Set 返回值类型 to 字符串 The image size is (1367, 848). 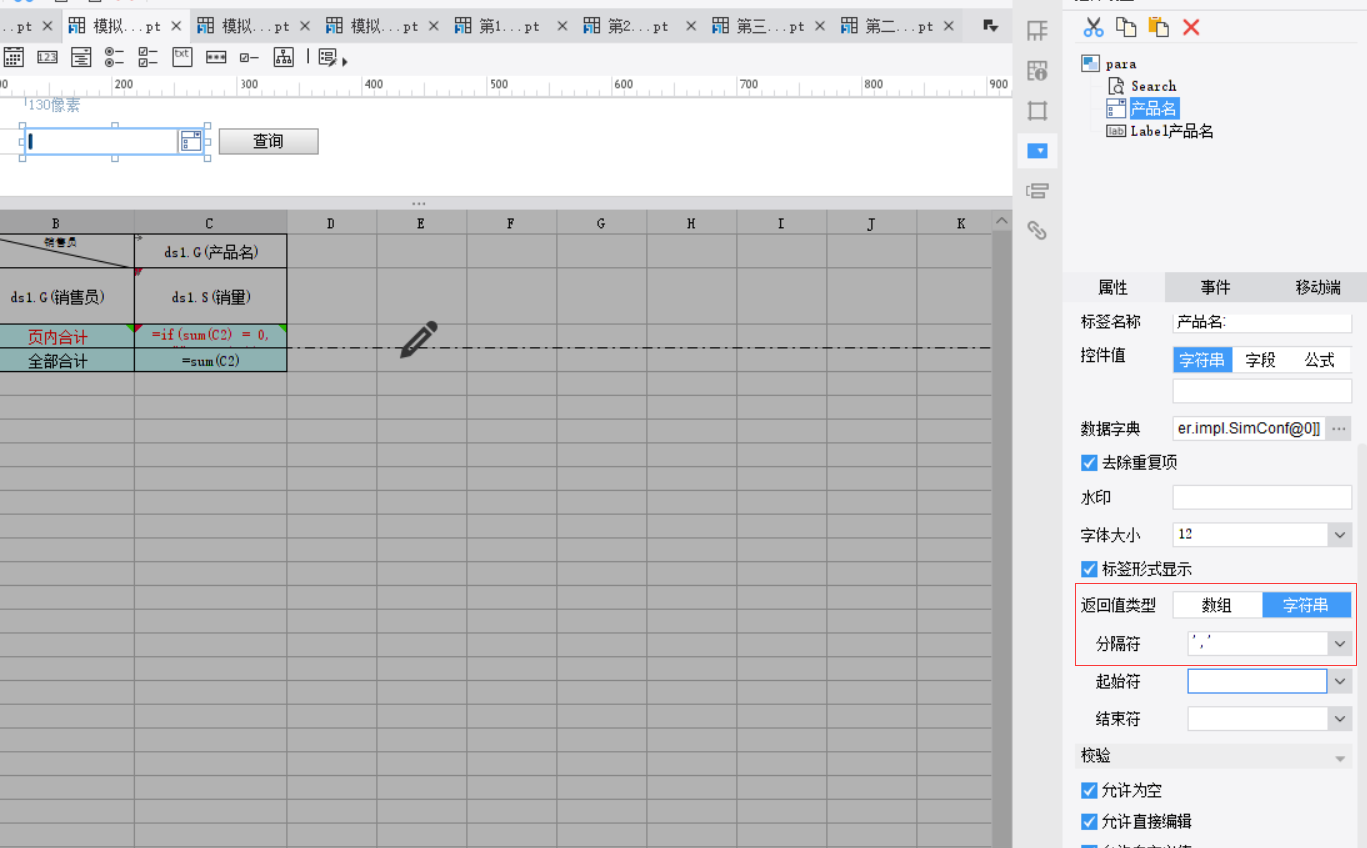point(1306,605)
